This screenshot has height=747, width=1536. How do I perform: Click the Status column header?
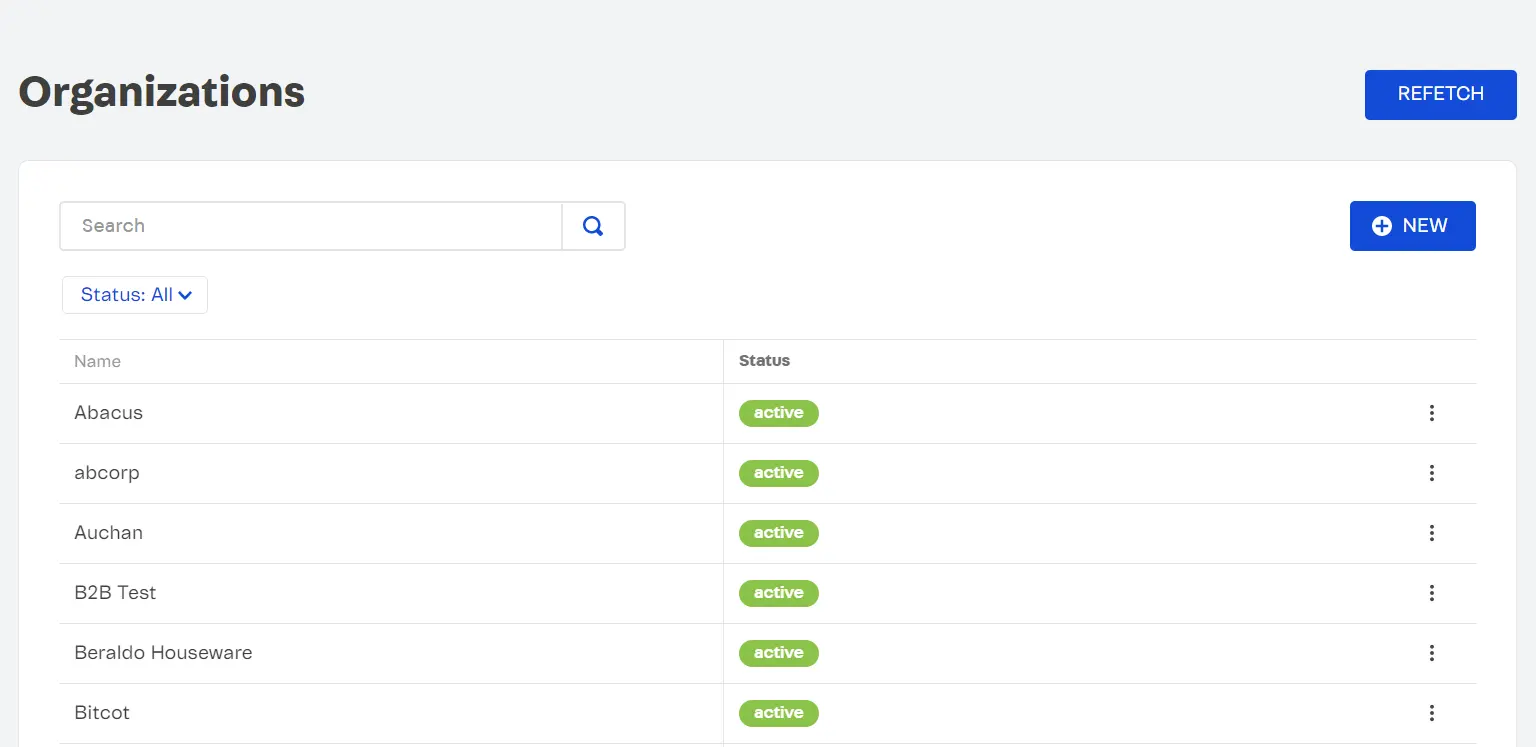(764, 361)
